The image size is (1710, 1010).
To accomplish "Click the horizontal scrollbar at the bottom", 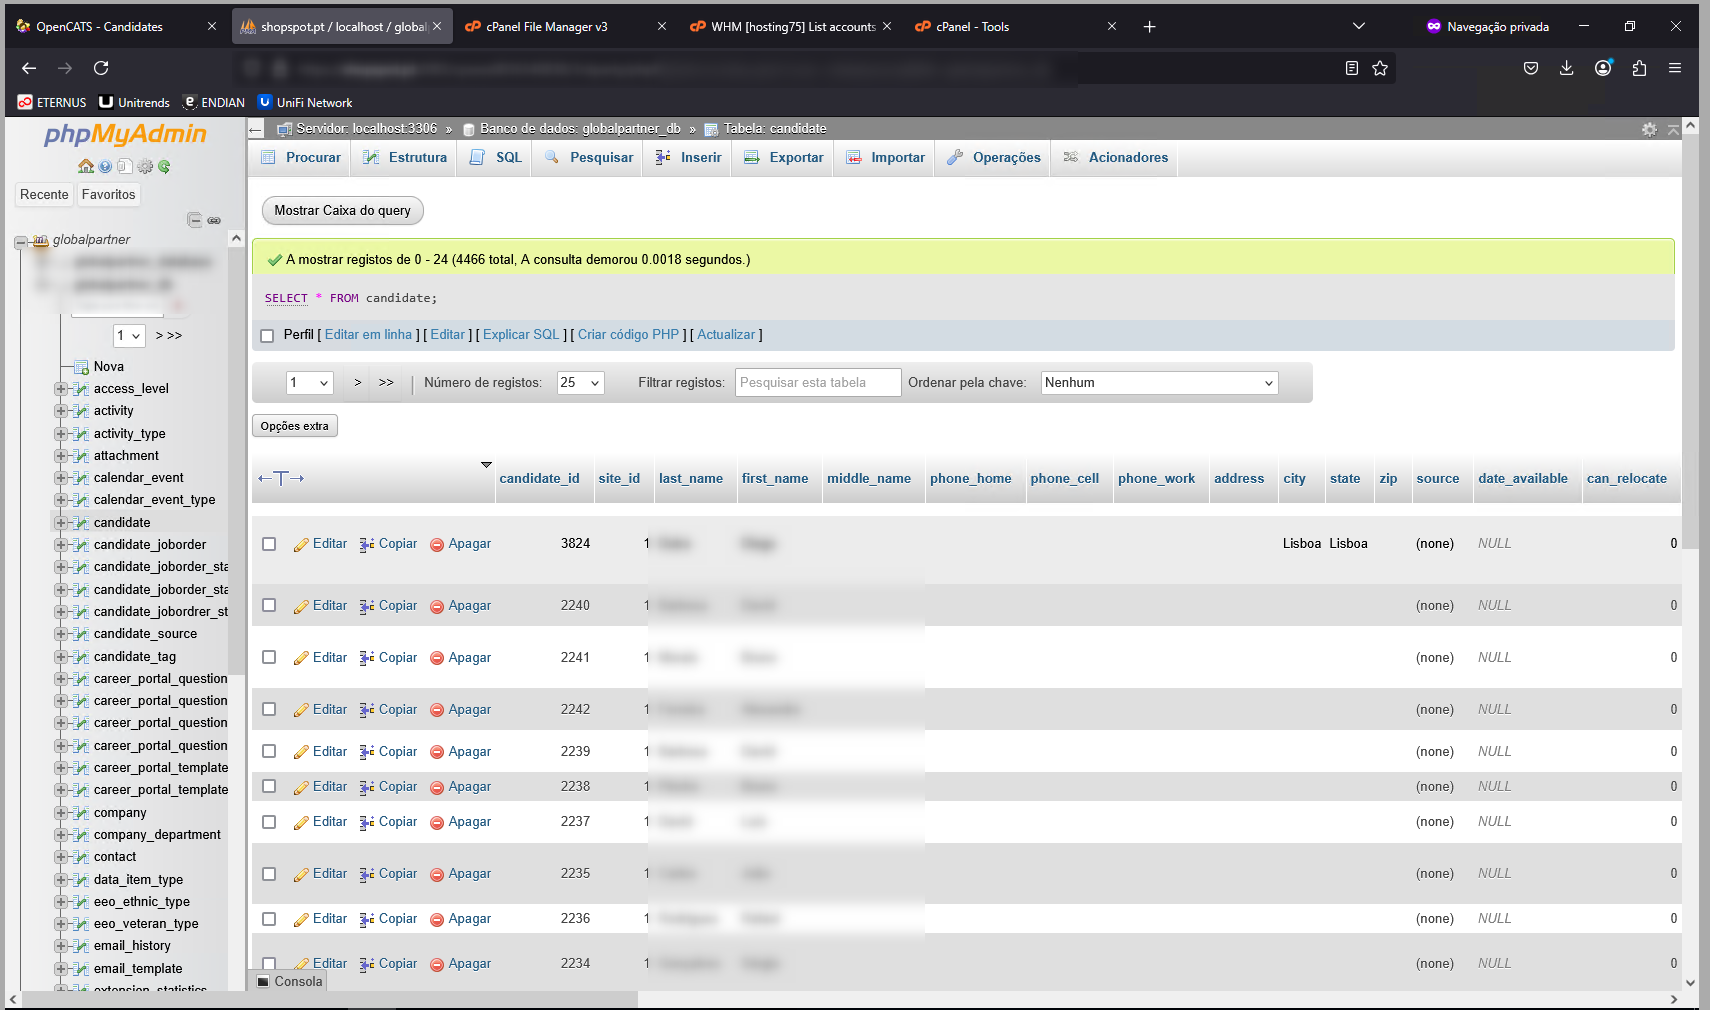I will tap(330, 999).
